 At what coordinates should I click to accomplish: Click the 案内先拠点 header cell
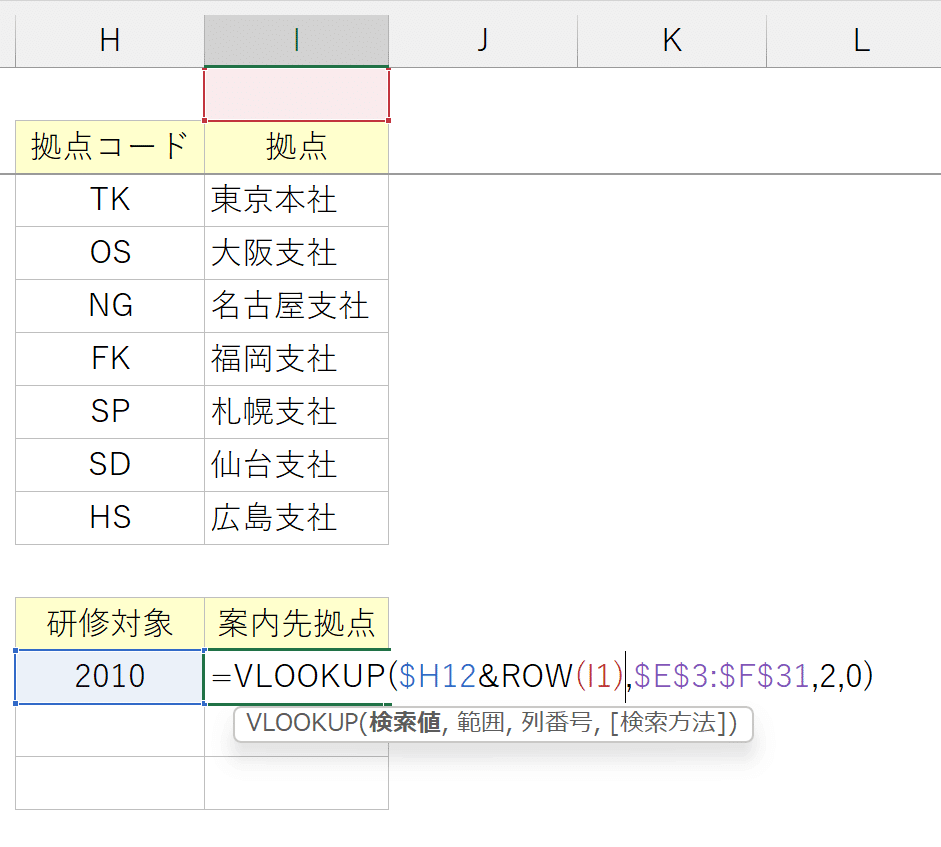point(295,623)
